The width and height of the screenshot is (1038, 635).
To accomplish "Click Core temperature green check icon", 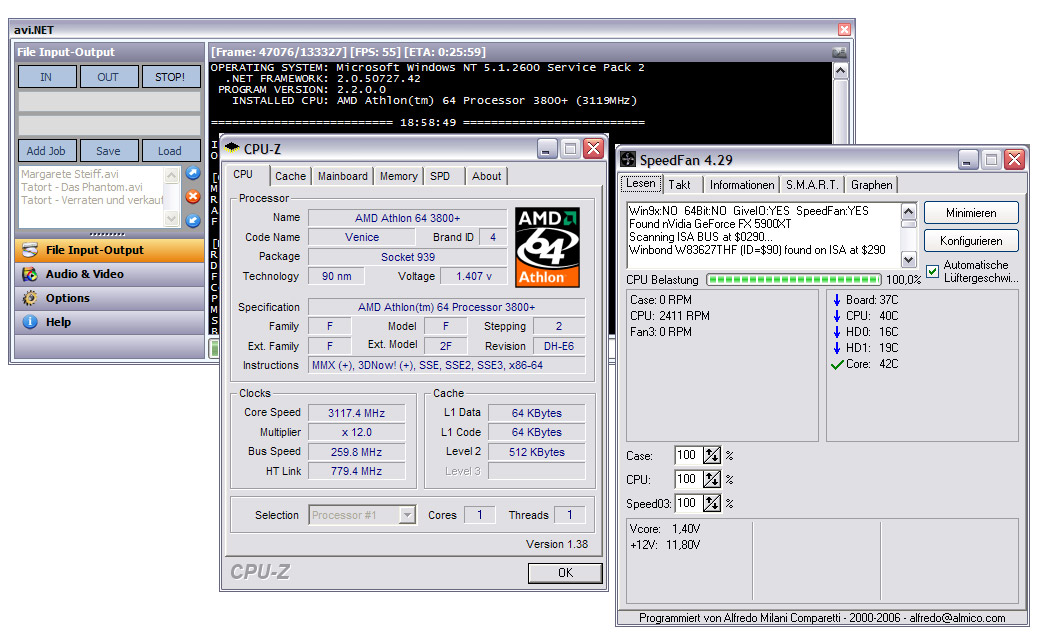I will coord(837,364).
